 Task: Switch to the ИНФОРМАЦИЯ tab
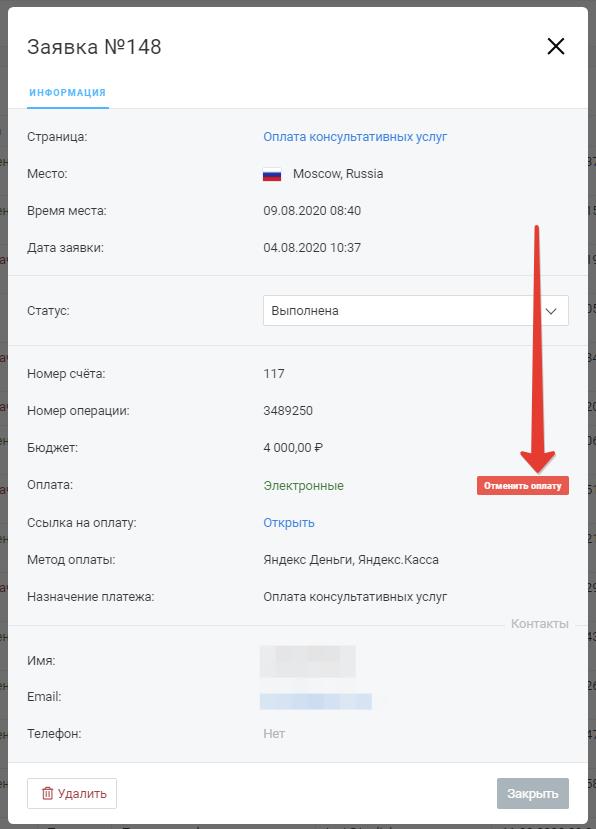pos(68,93)
